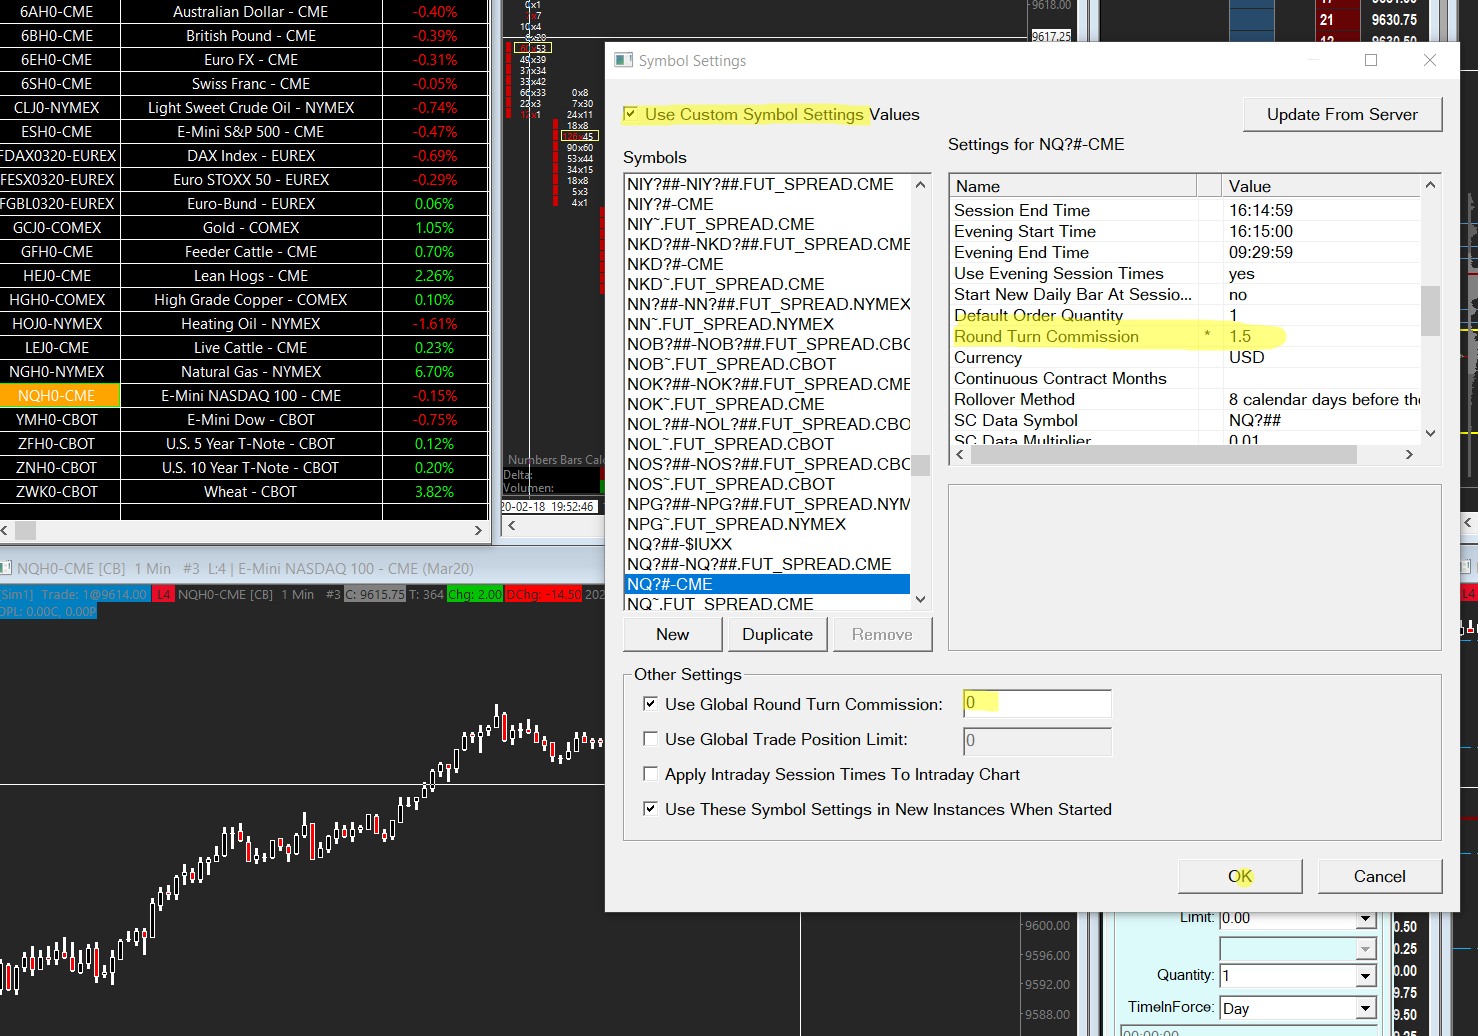Screen dimensions: 1478x1036
Task: Confirm Symbol Settings with OK
Action: 1240,876
